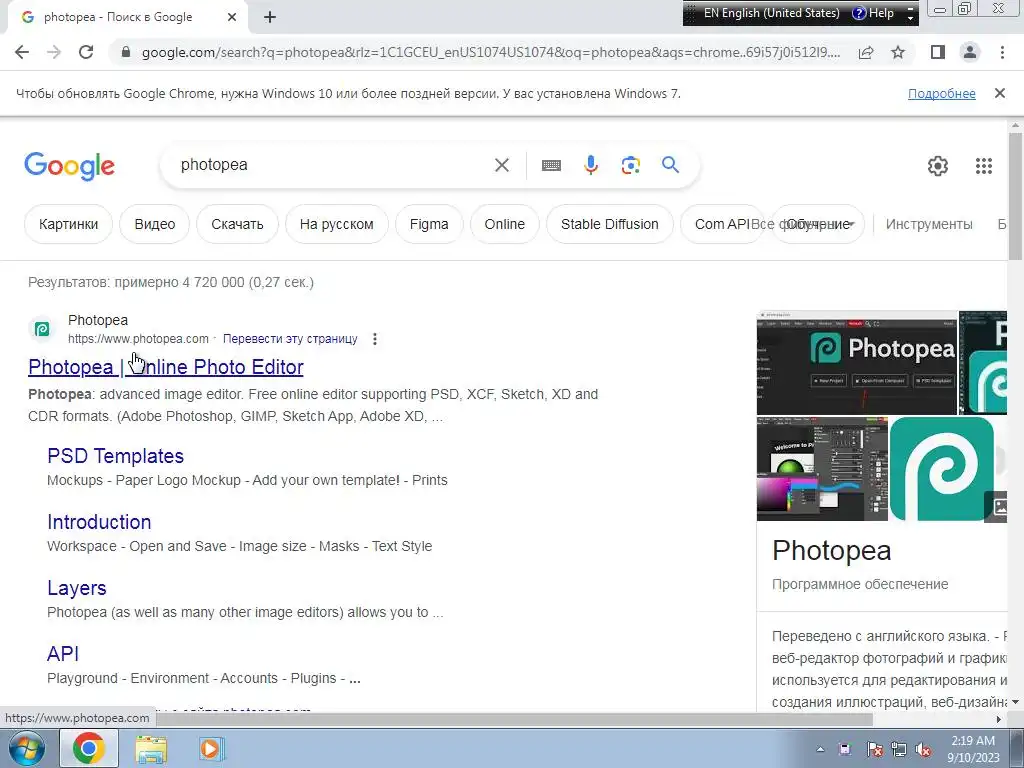This screenshot has height=768, width=1024.
Task: Share this page from address bar
Action: (866, 52)
